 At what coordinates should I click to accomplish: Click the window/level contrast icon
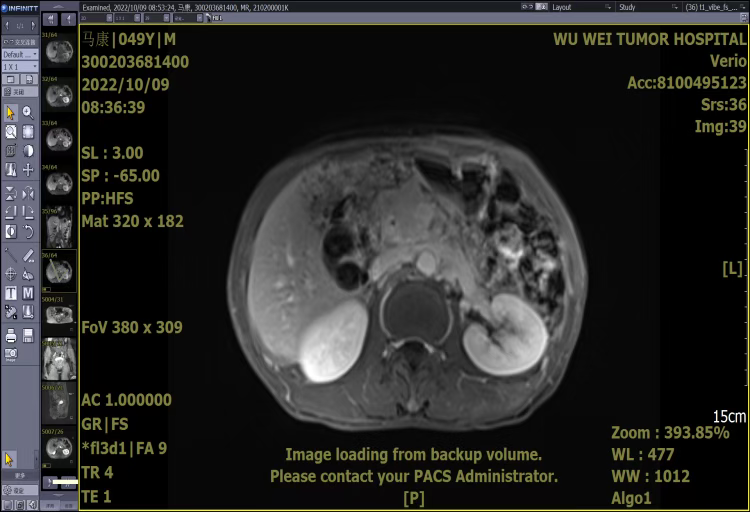(x=28, y=150)
